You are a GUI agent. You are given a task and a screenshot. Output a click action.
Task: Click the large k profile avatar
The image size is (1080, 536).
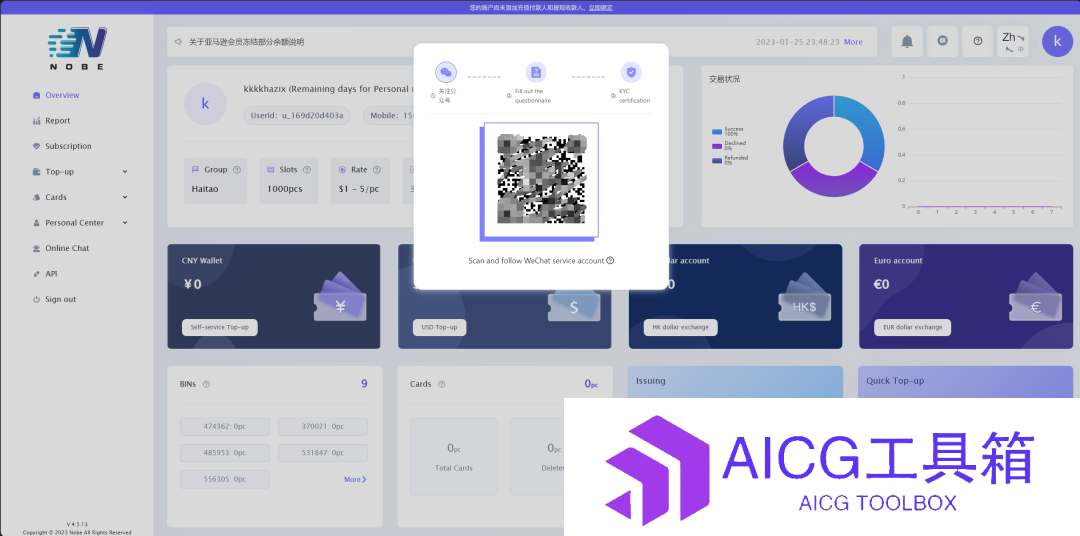click(205, 103)
